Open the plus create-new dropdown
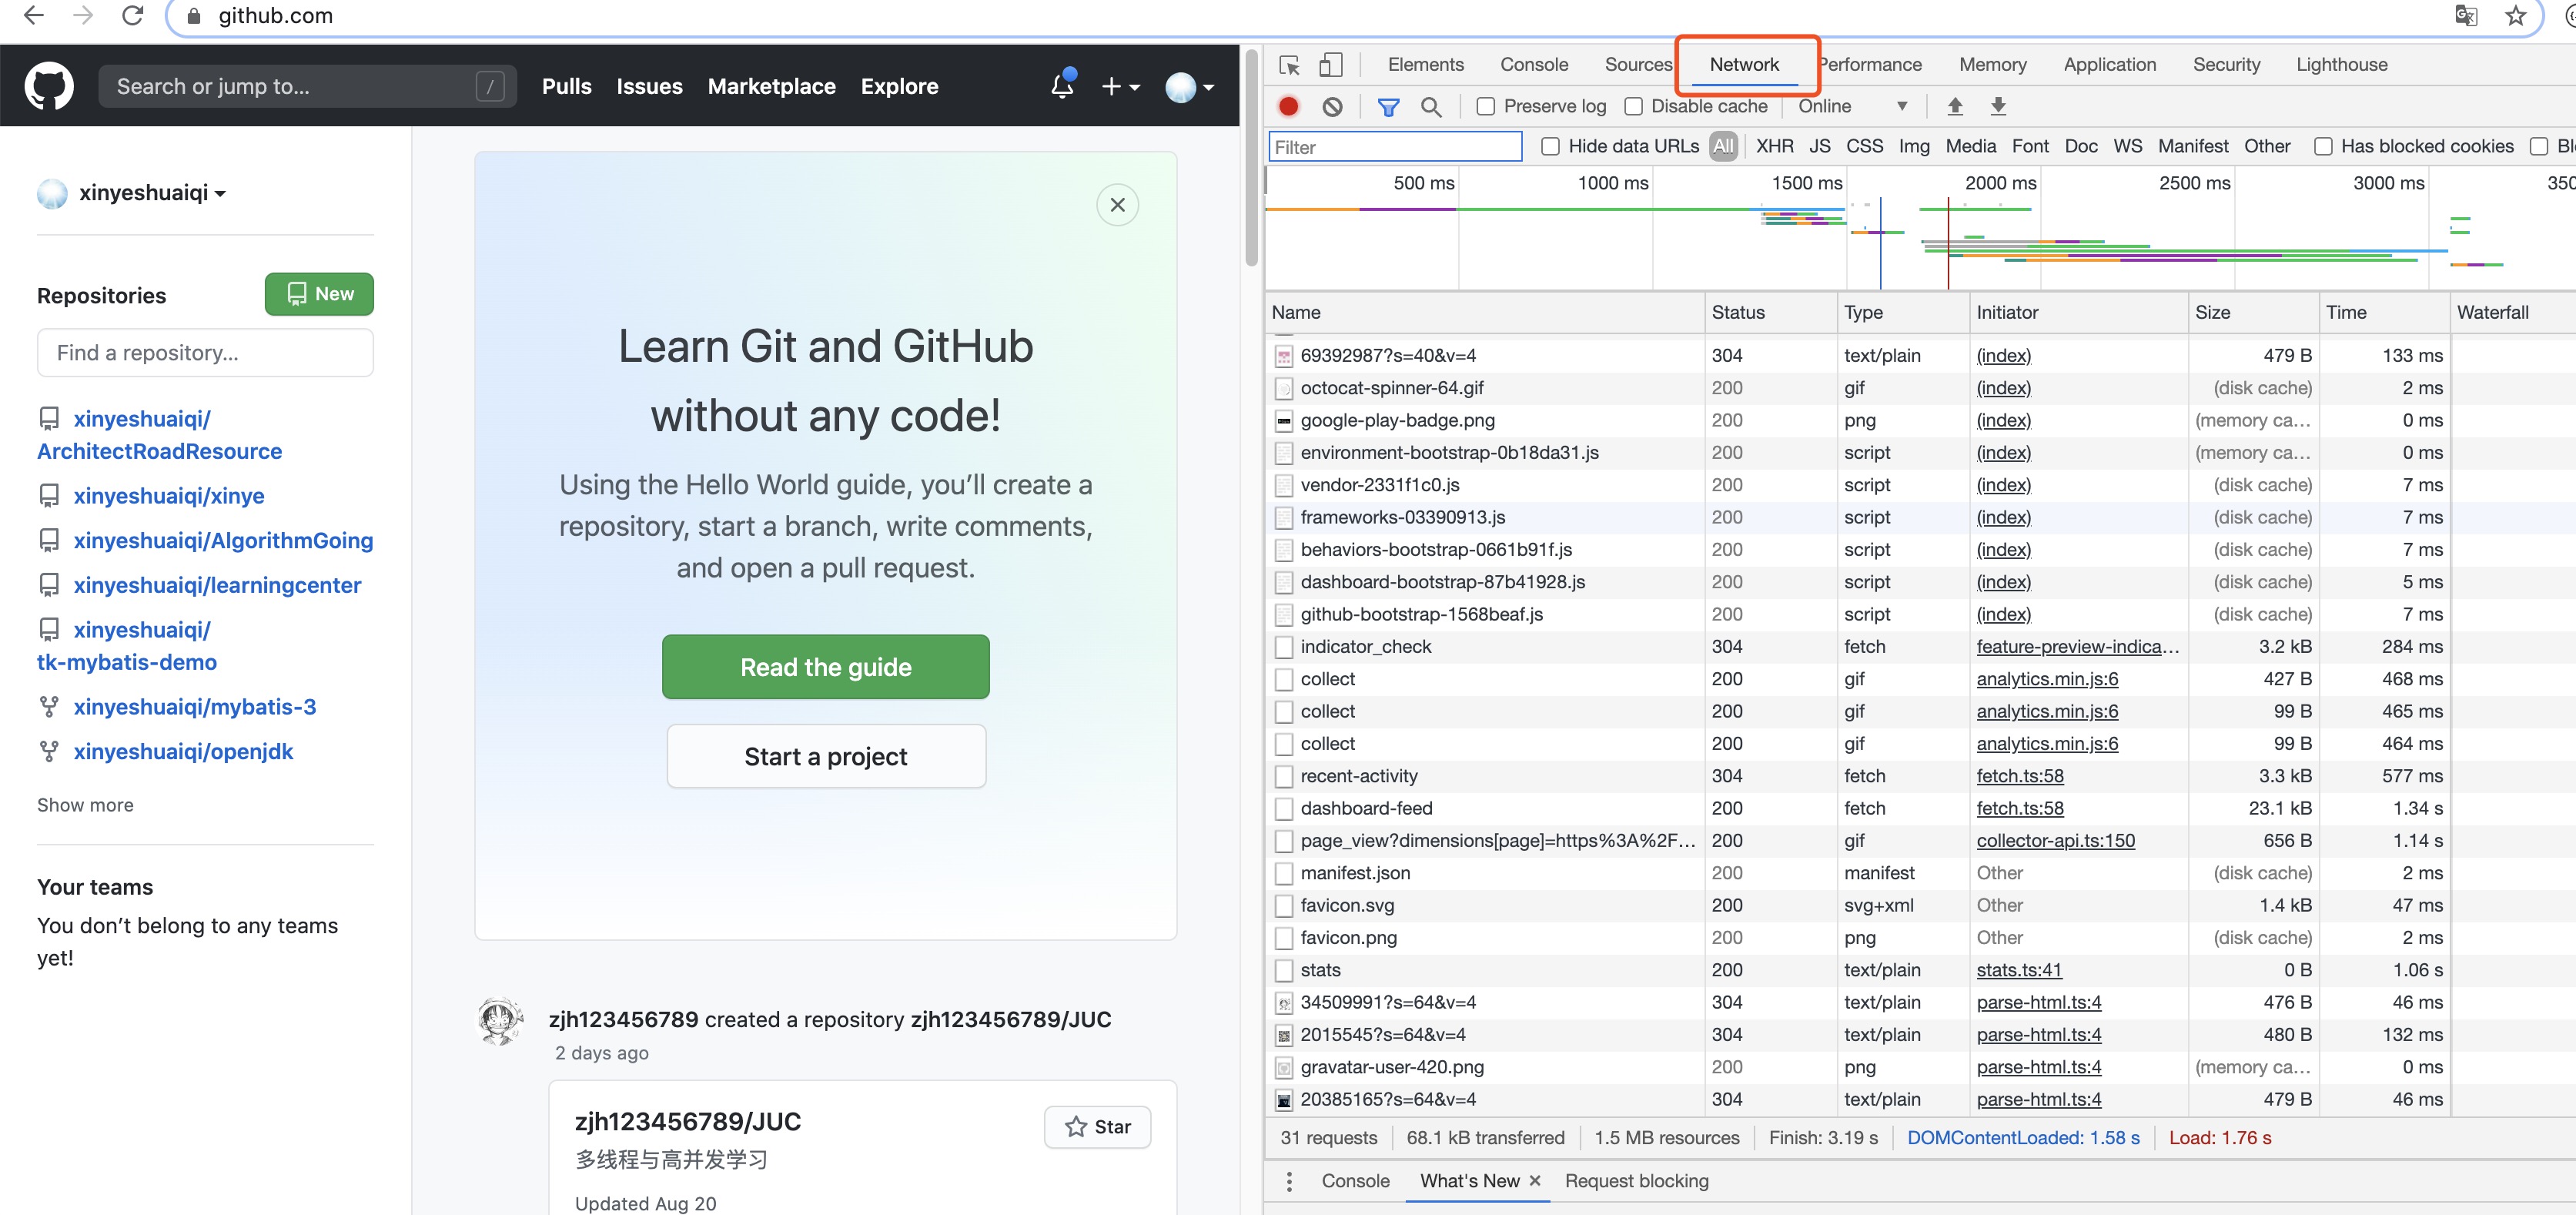The width and height of the screenshot is (2576, 1215). click(1120, 86)
